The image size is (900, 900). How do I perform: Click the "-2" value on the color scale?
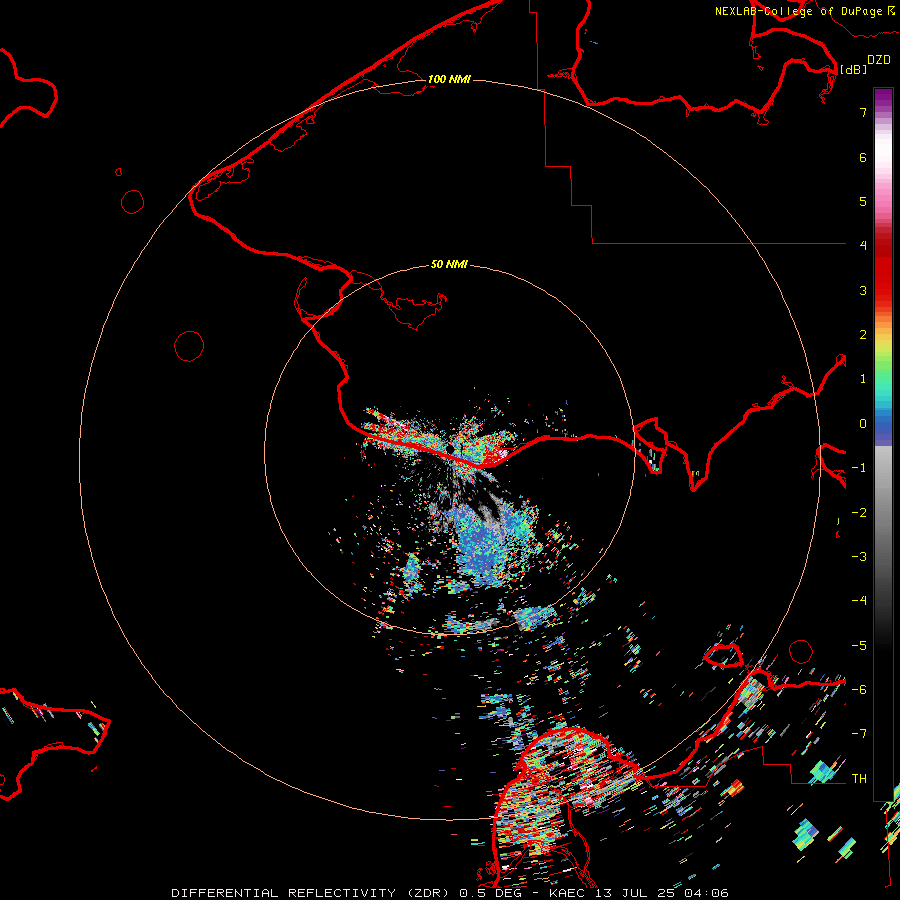point(859,513)
